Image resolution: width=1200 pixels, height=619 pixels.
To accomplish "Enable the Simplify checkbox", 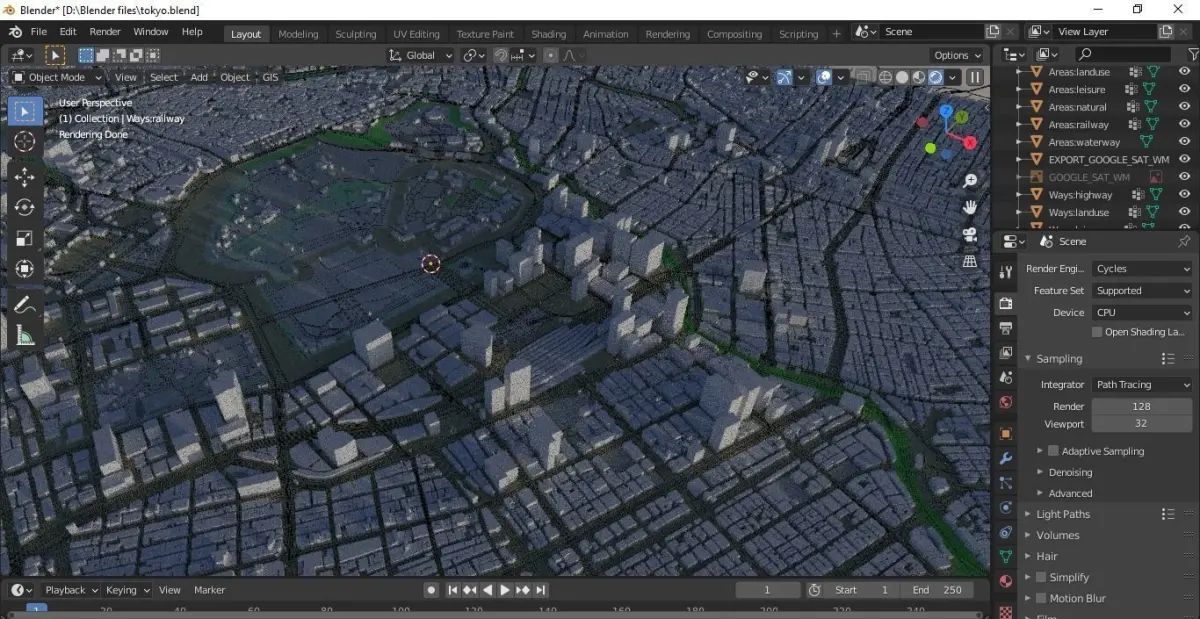I will pos(1041,577).
